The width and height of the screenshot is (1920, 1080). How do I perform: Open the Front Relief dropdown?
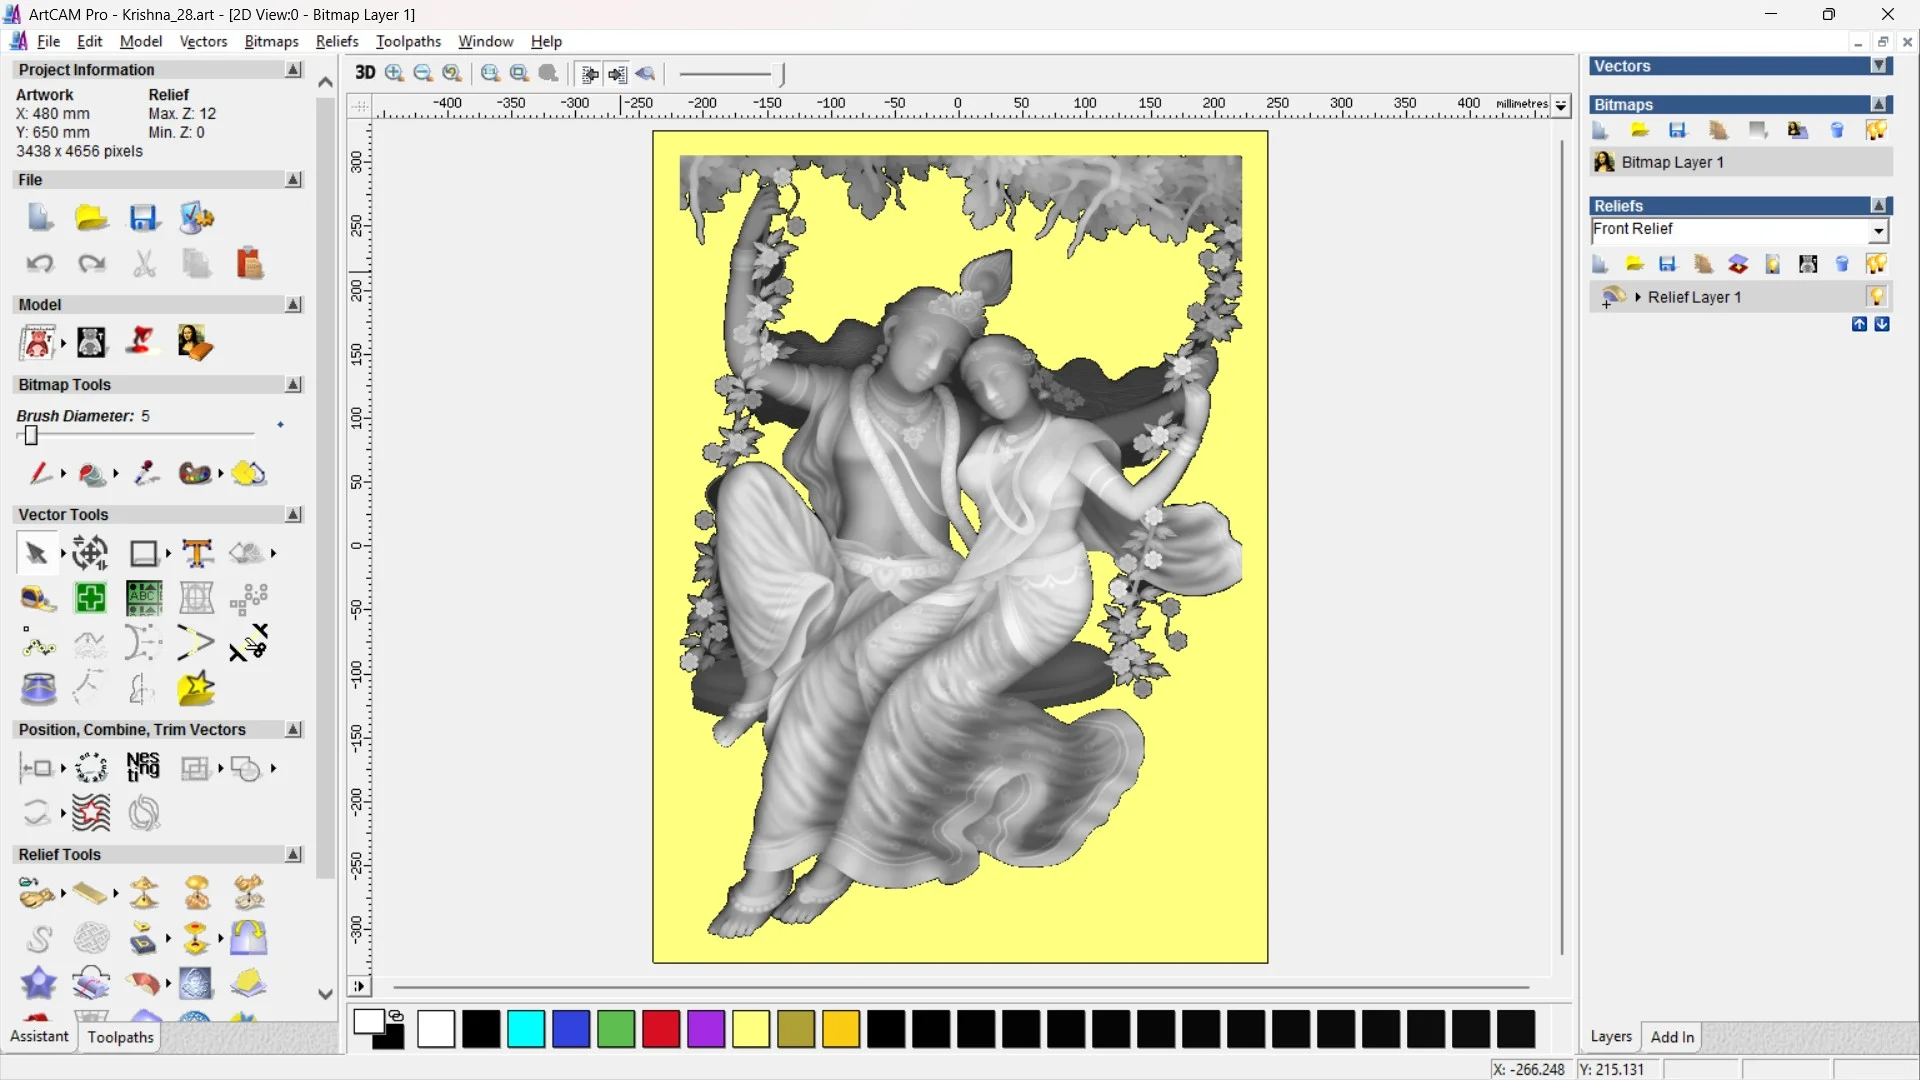(x=1879, y=231)
